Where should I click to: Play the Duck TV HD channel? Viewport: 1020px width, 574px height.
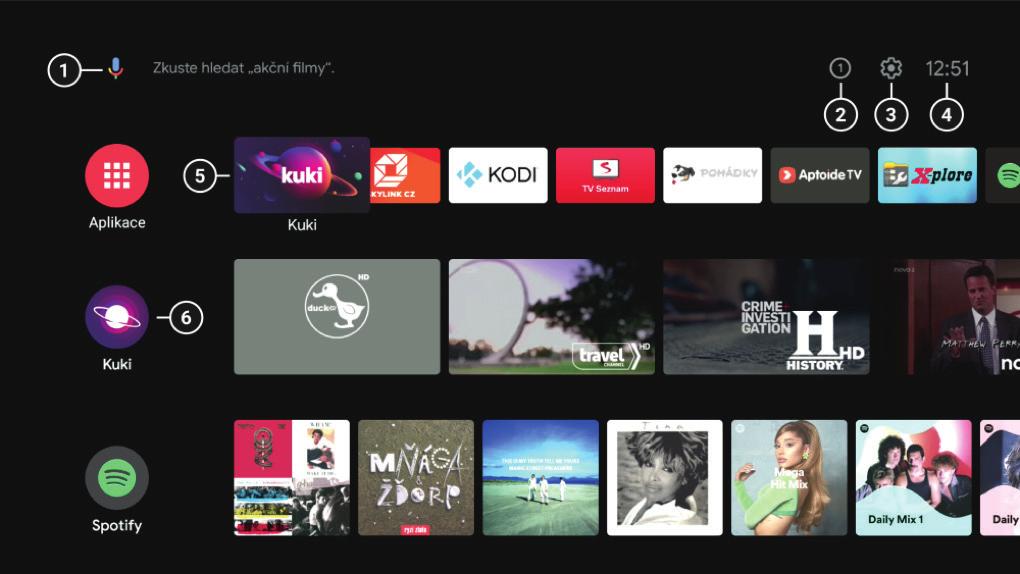(337, 317)
